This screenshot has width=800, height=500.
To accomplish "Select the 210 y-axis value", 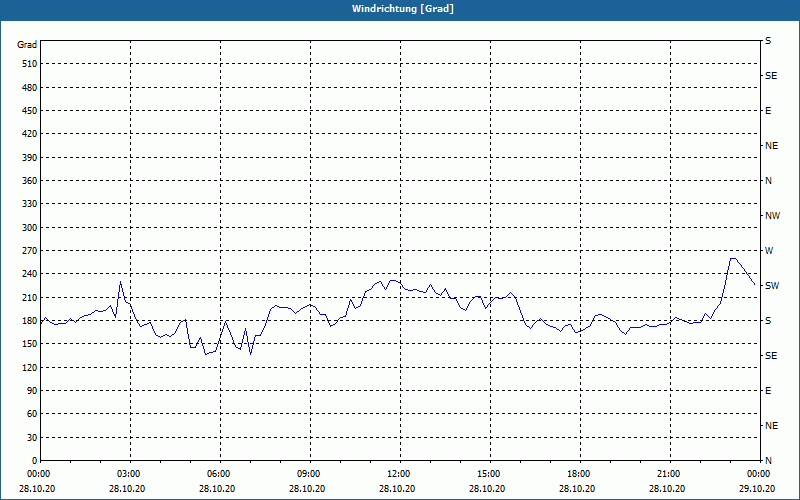I will click(30, 297).
